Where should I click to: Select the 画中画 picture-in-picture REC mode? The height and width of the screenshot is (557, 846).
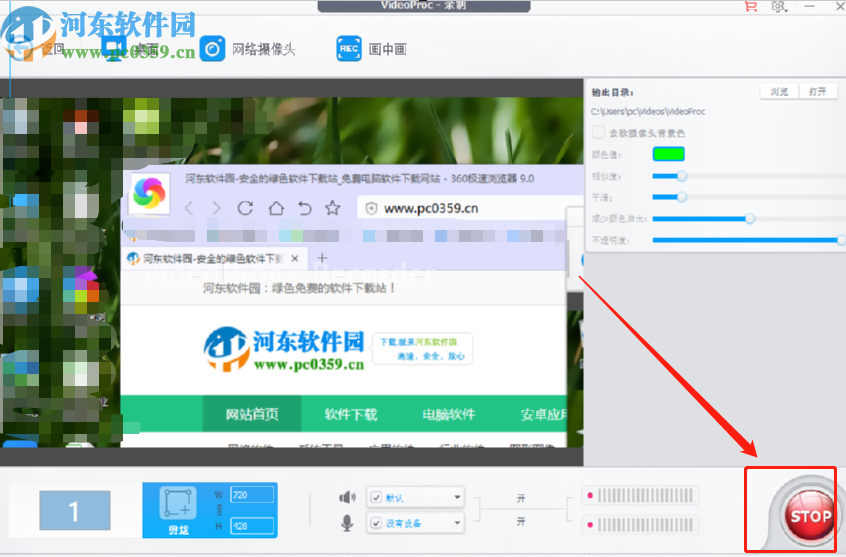click(372, 49)
